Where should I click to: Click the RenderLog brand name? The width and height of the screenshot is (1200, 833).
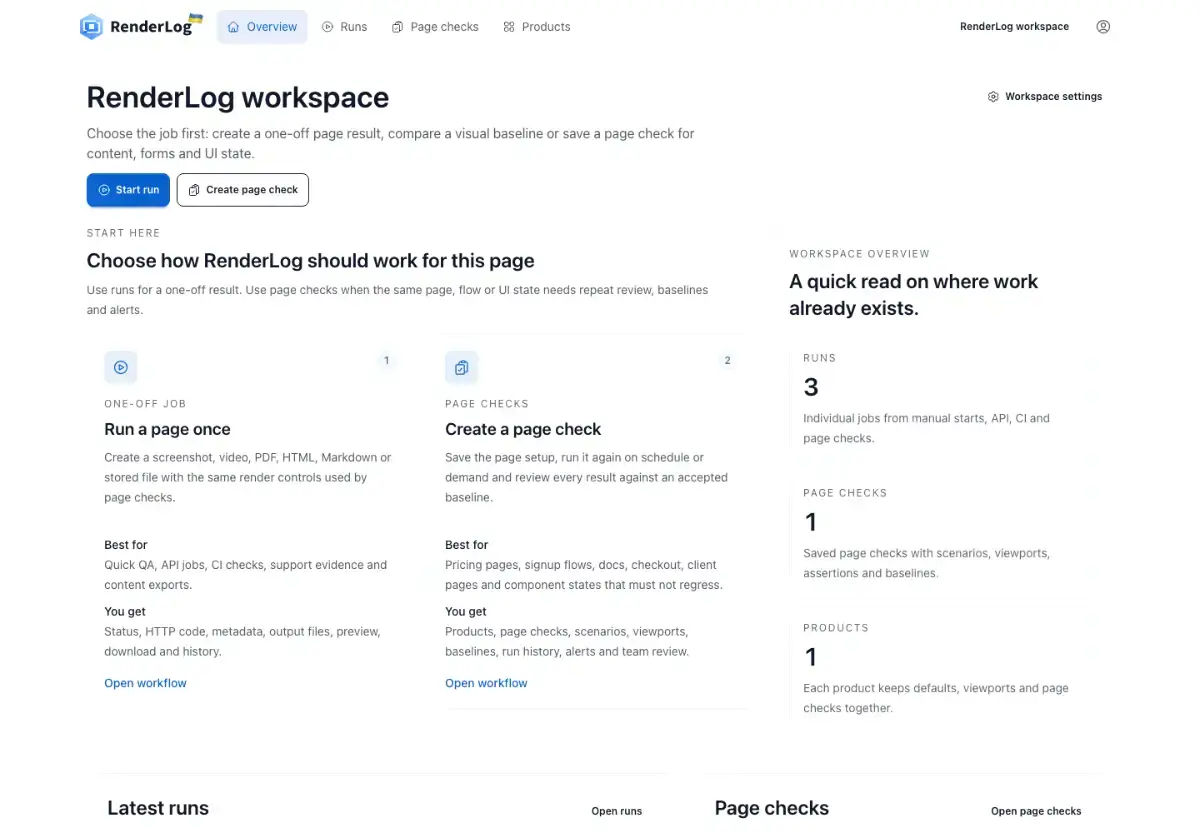[x=151, y=27]
